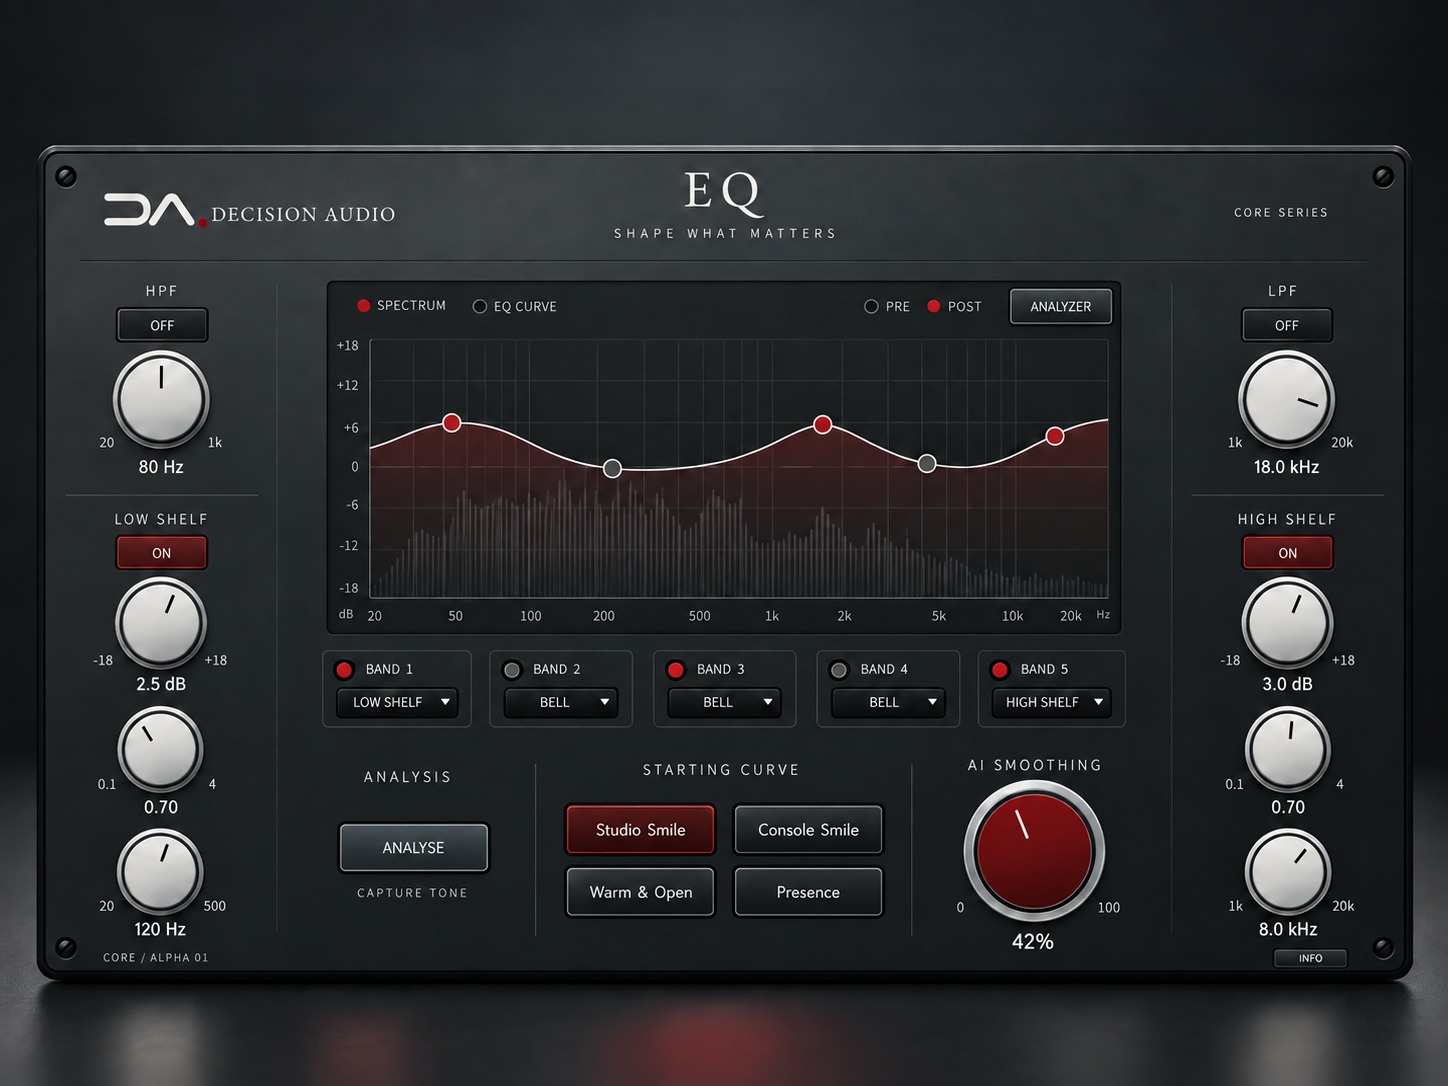Select the Studio Smile starting curve
The width and height of the screenshot is (1448, 1086).
pyautogui.click(x=641, y=830)
